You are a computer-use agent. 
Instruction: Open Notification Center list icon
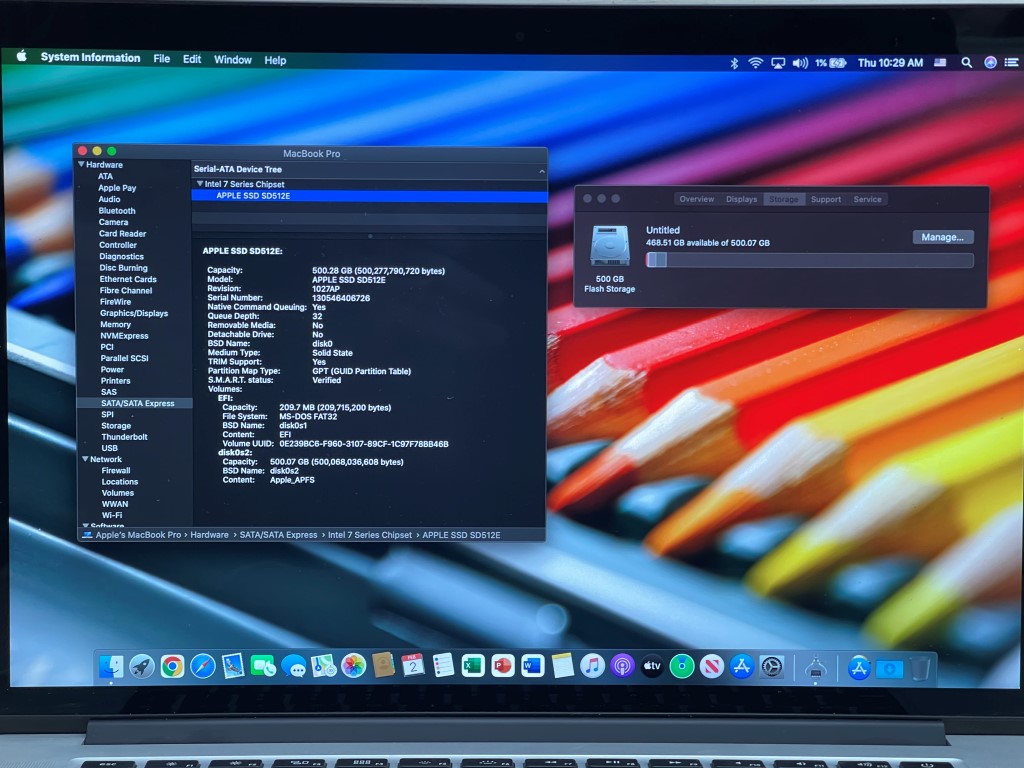pos(1012,63)
